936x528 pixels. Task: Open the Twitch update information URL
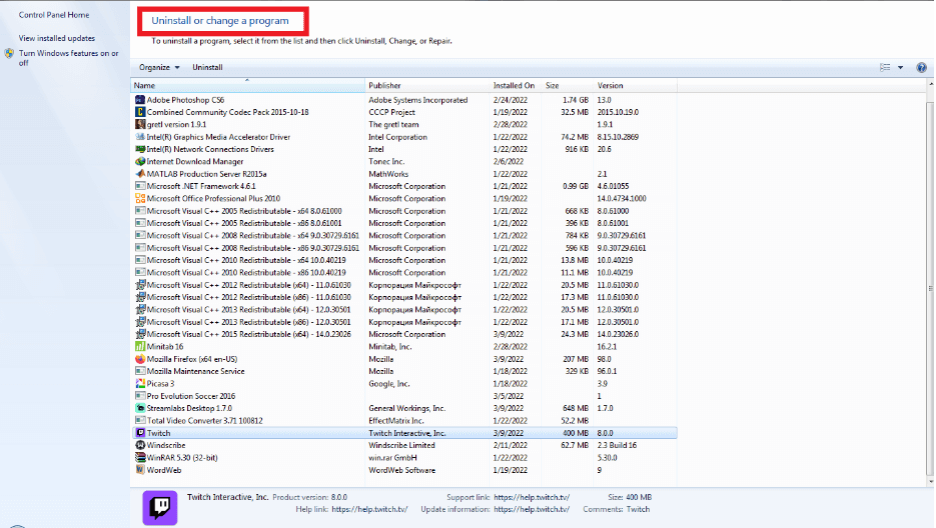pos(531,510)
